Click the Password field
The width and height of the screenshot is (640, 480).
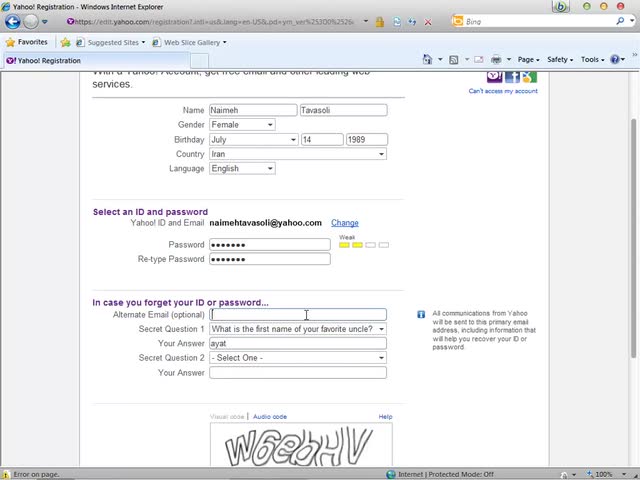pyautogui.click(x=270, y=244)
